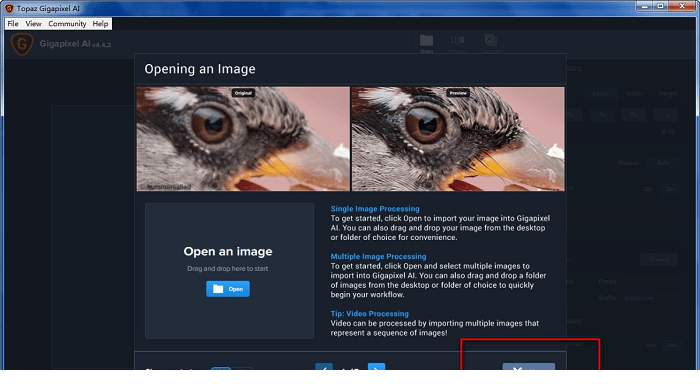Select the Height resize mode
The image size is (700, 384).
point(667,93)
